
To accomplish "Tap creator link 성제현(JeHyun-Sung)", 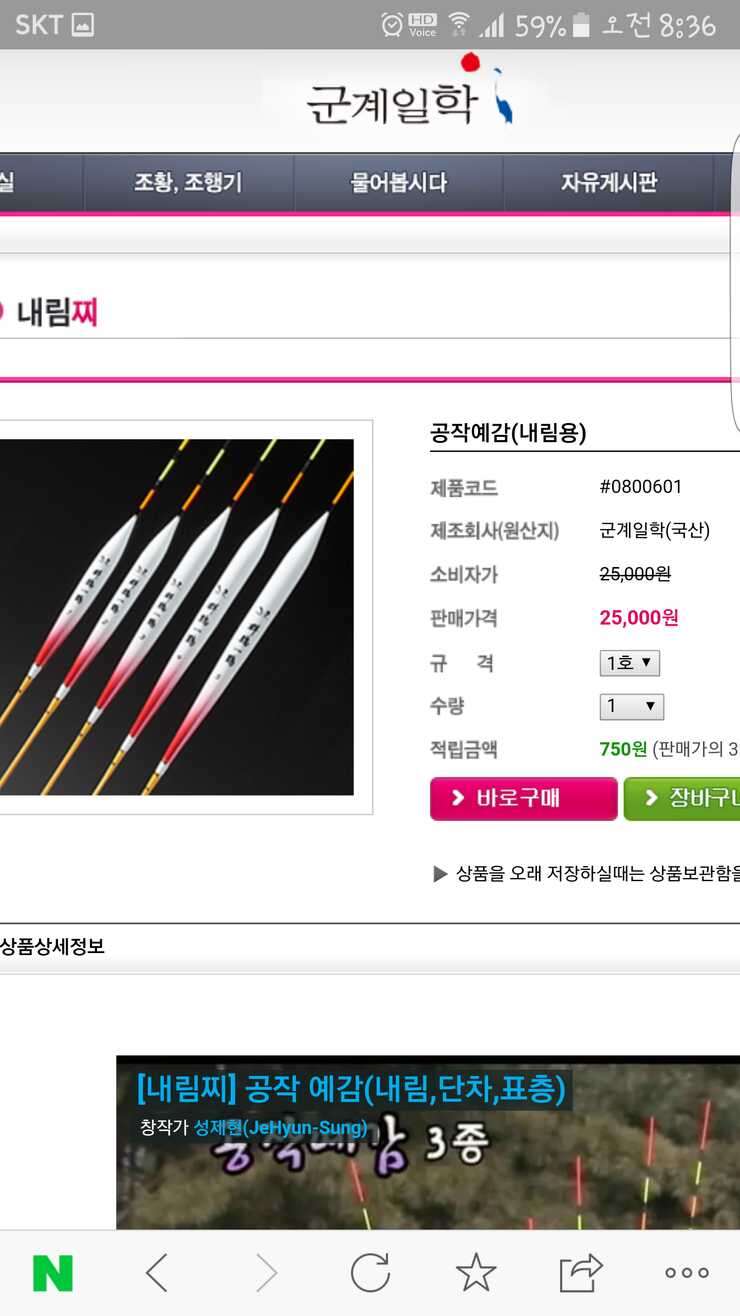I will point(280,1128).
